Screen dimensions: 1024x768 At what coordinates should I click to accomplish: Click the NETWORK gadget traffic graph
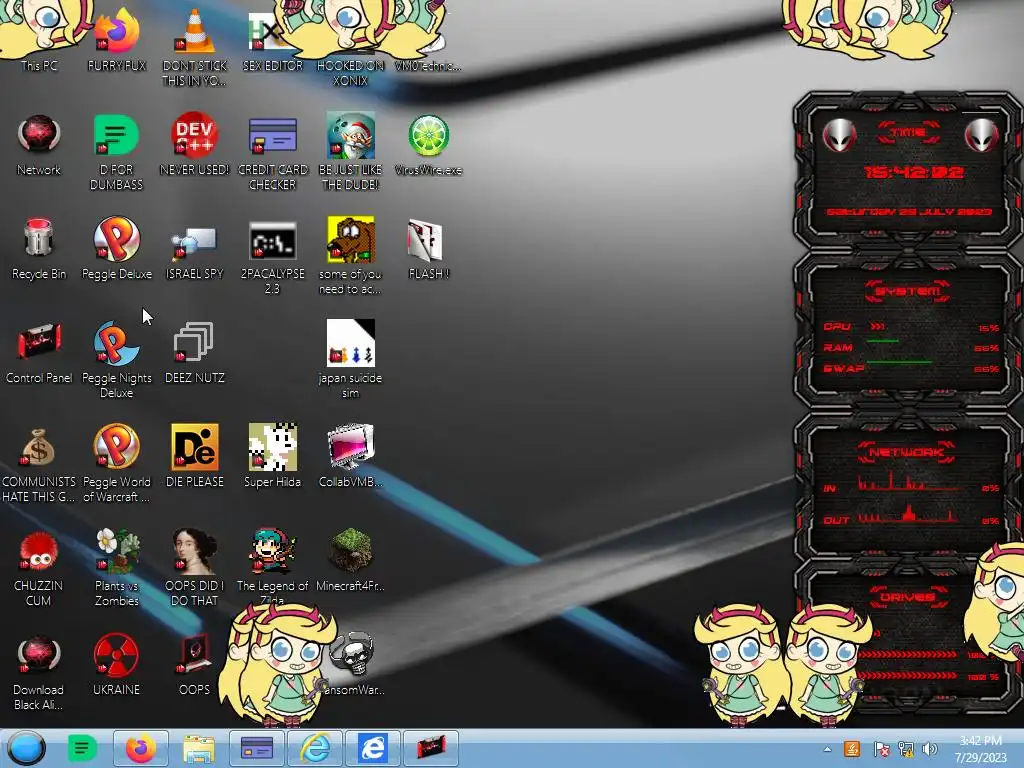click(908, 502)
